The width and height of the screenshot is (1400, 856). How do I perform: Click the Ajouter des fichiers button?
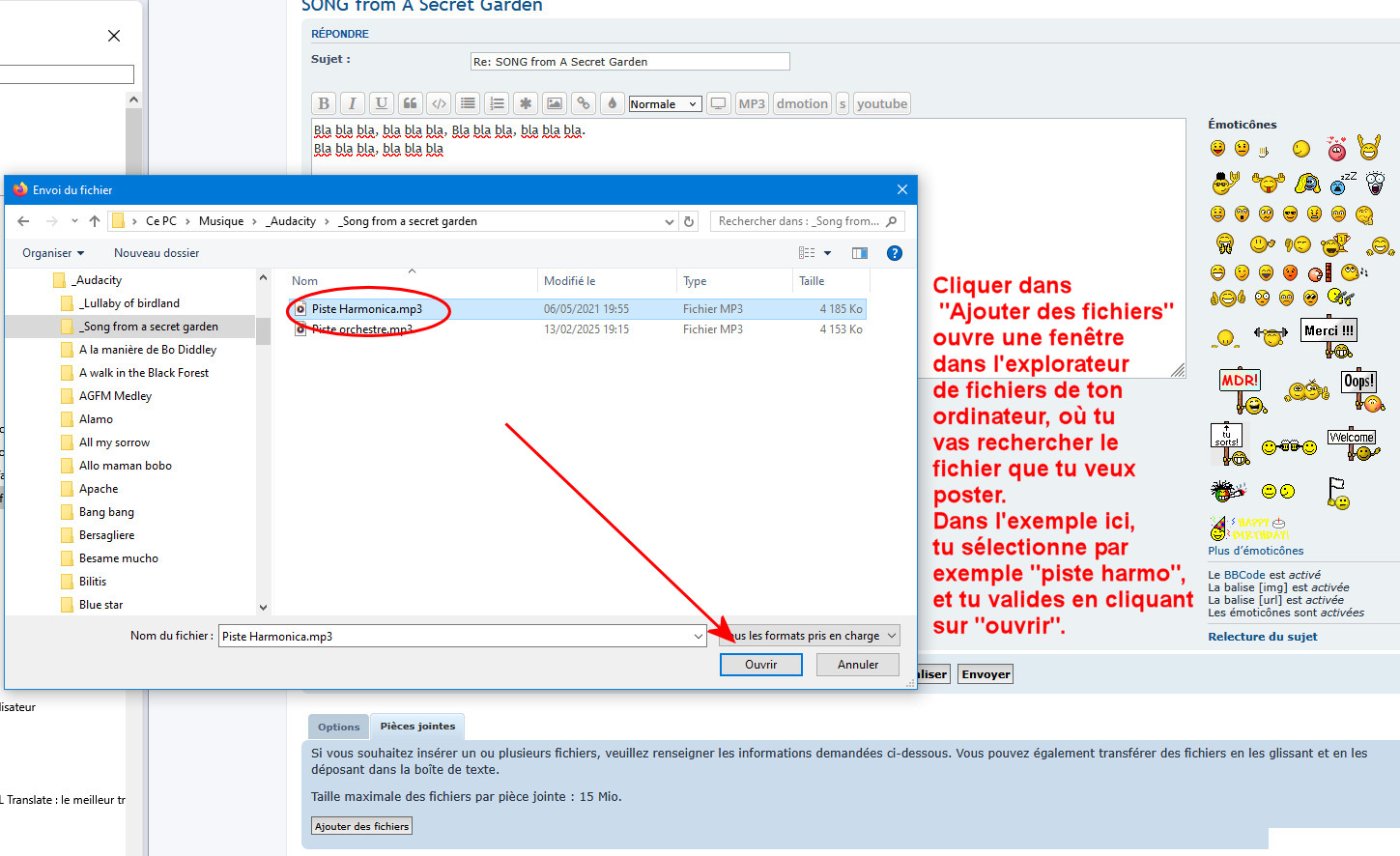tap(362, 826)
